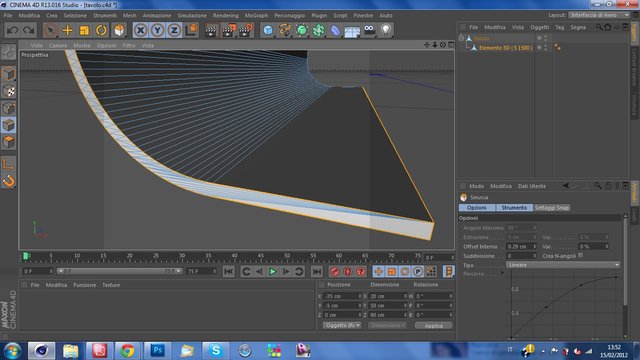Toggle the Z axis lock

(x=174, y=30)
